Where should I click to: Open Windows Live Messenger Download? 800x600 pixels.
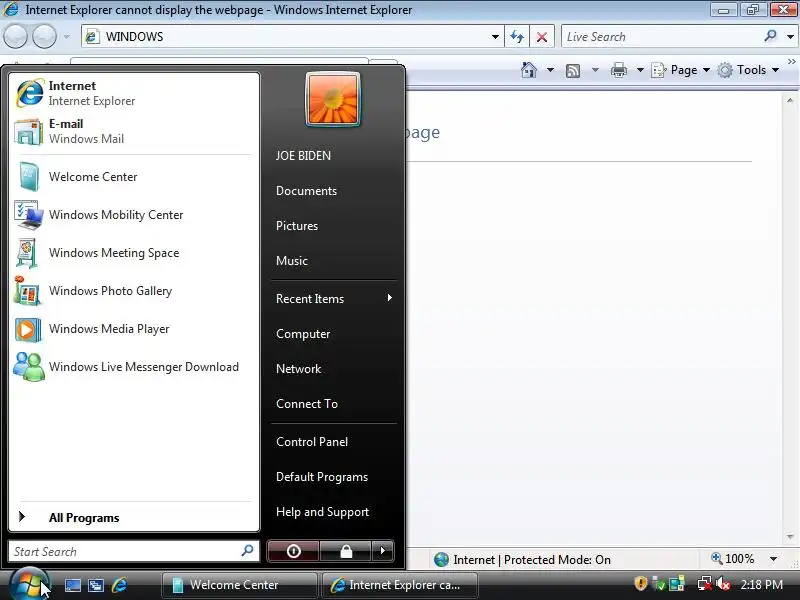click(134, 367)
